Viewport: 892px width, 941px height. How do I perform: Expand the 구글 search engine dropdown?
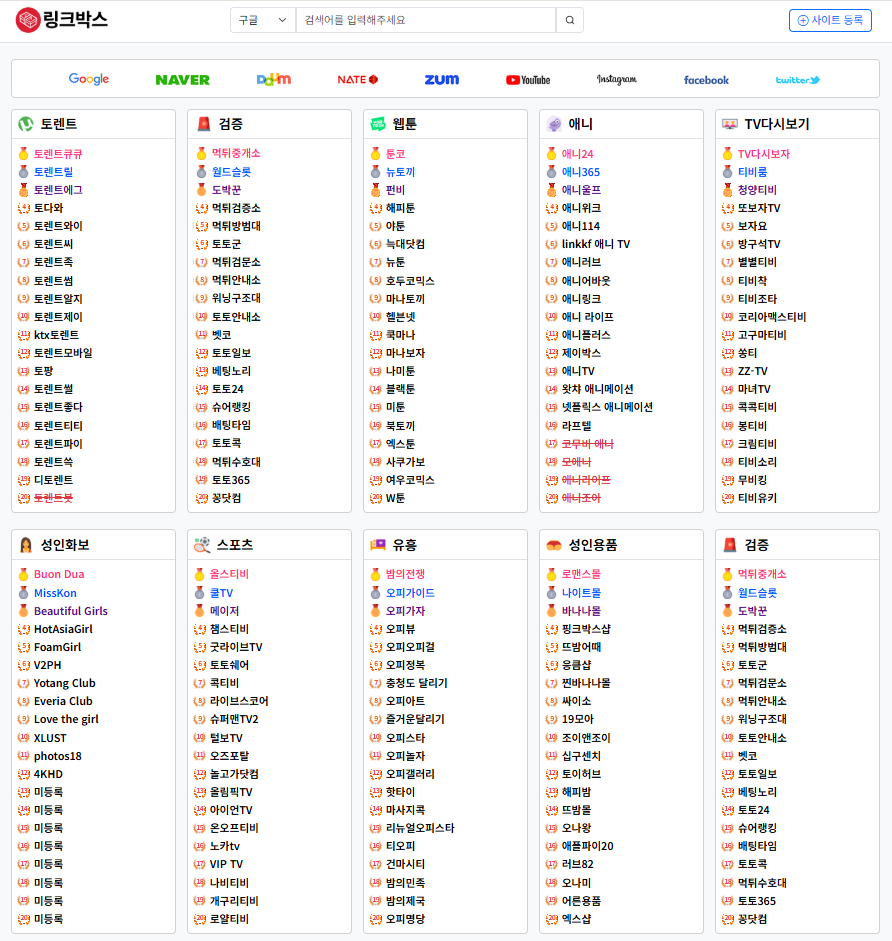coord(263,20)
